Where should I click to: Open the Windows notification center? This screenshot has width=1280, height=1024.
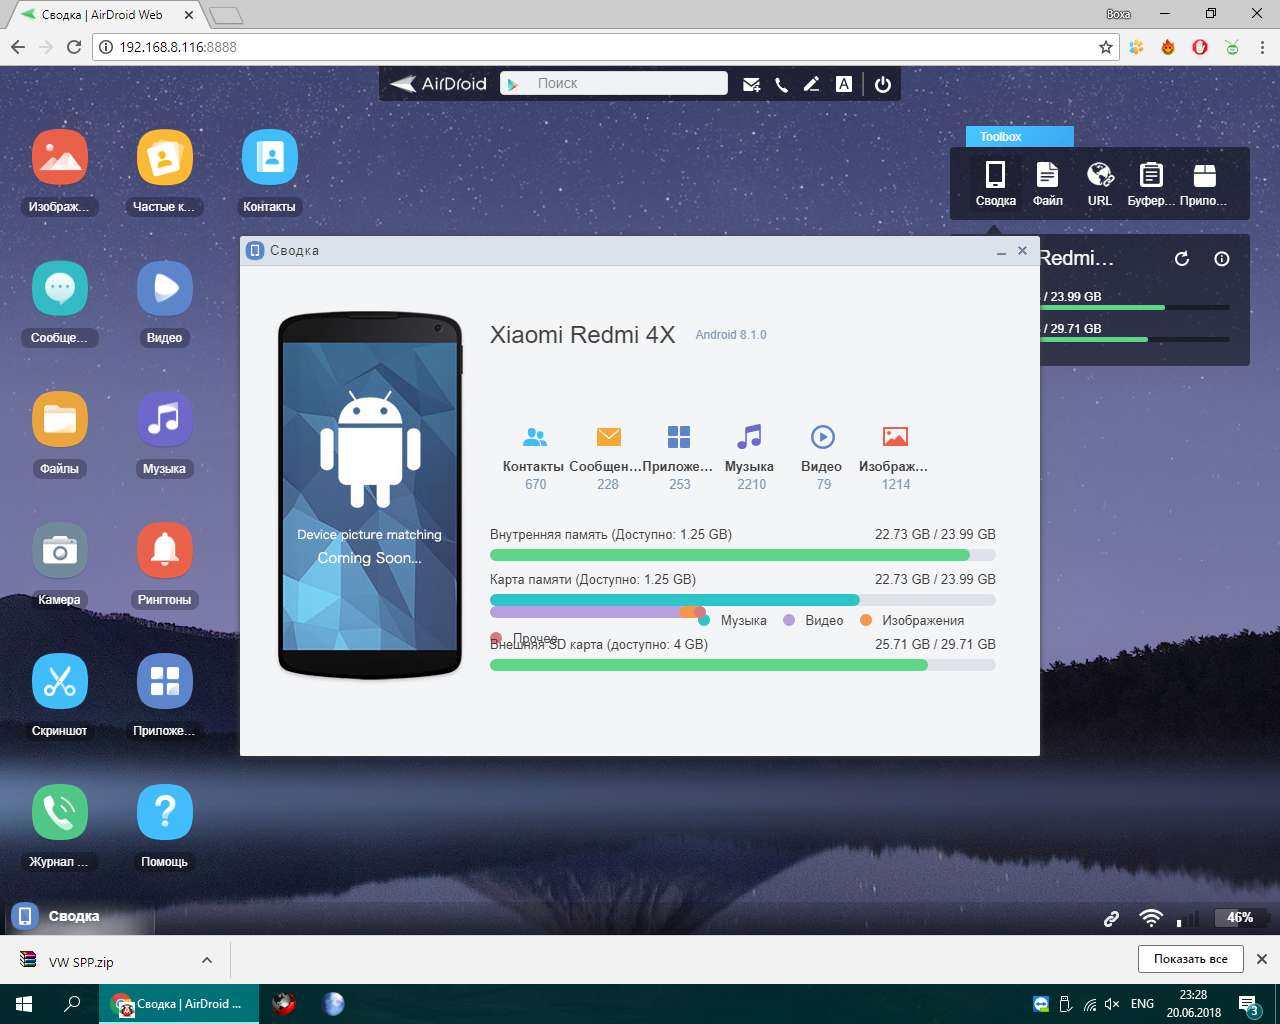1248,1005
